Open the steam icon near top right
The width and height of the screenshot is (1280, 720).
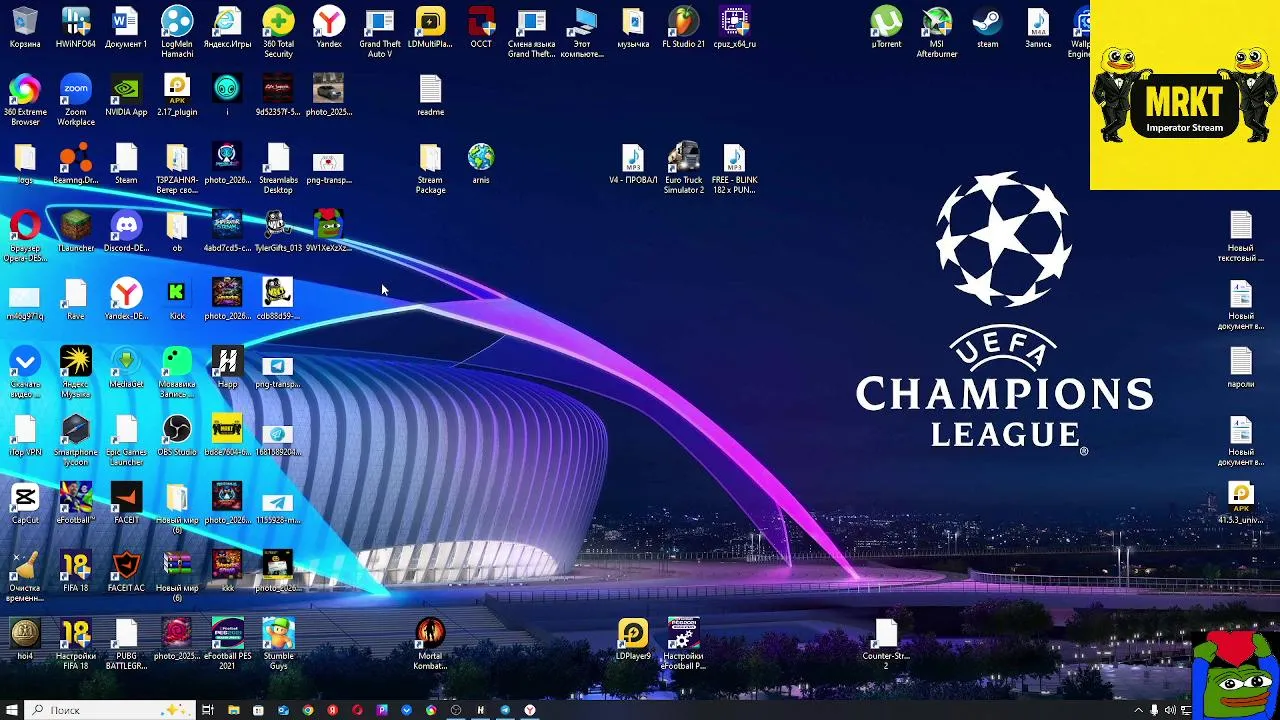pyautogui.click(x=988, y=28)
